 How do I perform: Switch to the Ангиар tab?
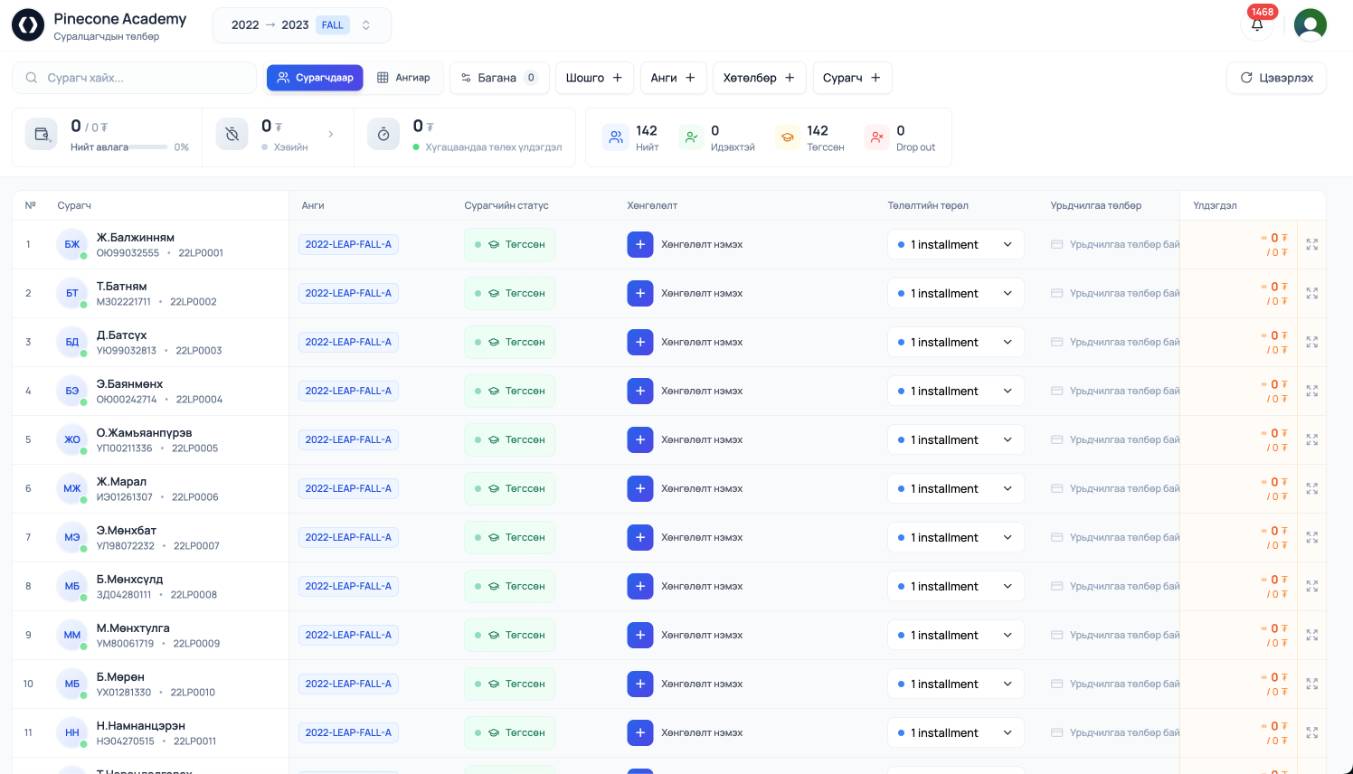tap(404, 77)
